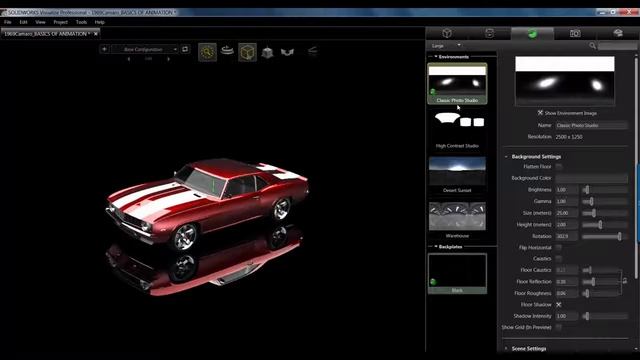Adjust the Floor Roughness slider
640x360 pixels.
[601, 293]
